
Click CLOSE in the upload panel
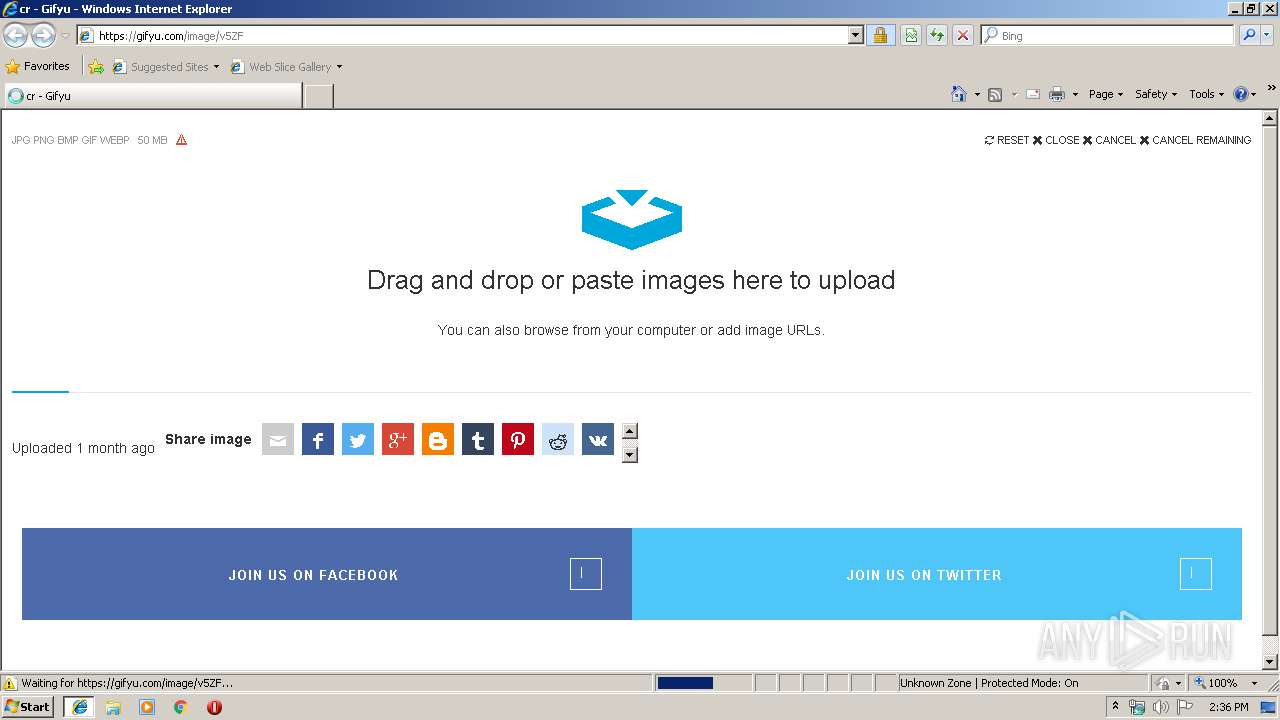(x=1056, y=140)
